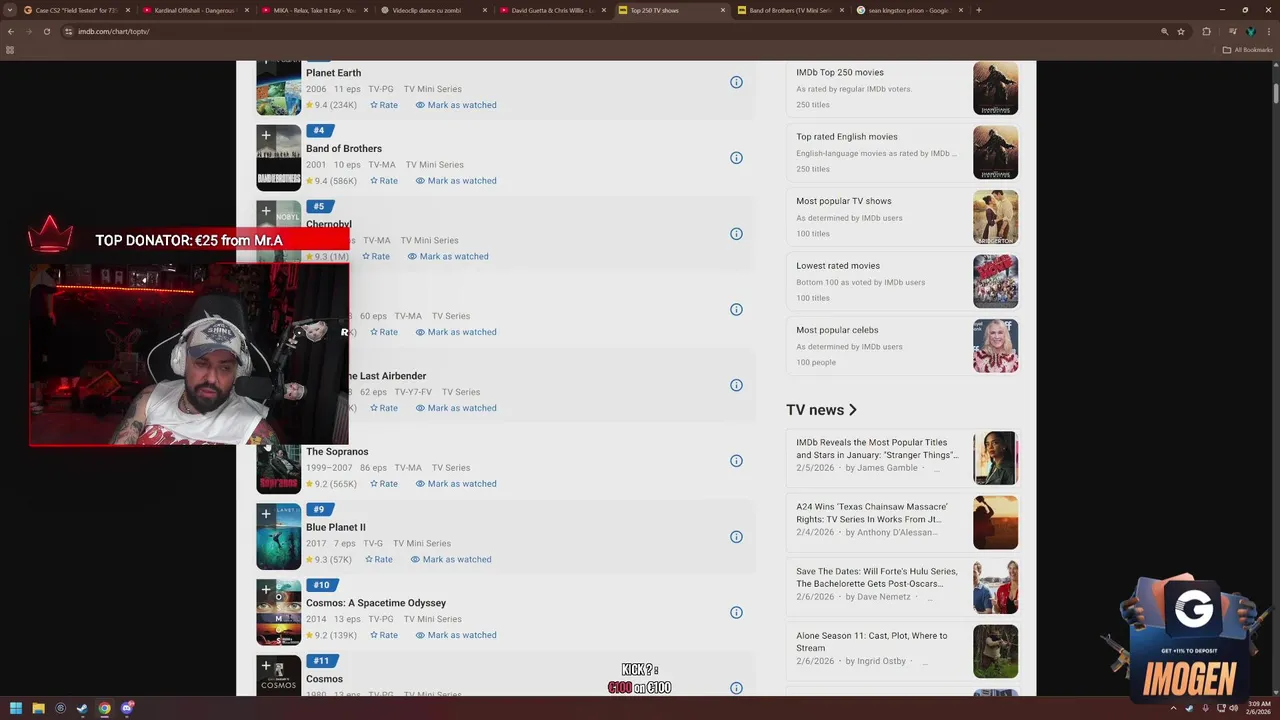Rate The Sopranos
This screenshot has height=720, width=1280.
[x=384, y=484]
